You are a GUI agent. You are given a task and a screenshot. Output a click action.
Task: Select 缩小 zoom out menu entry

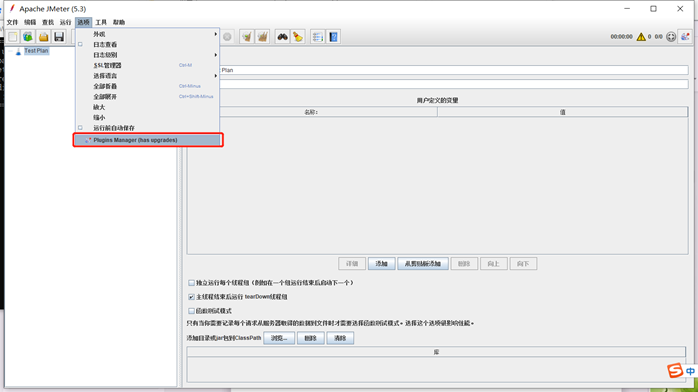pos(147,117)
